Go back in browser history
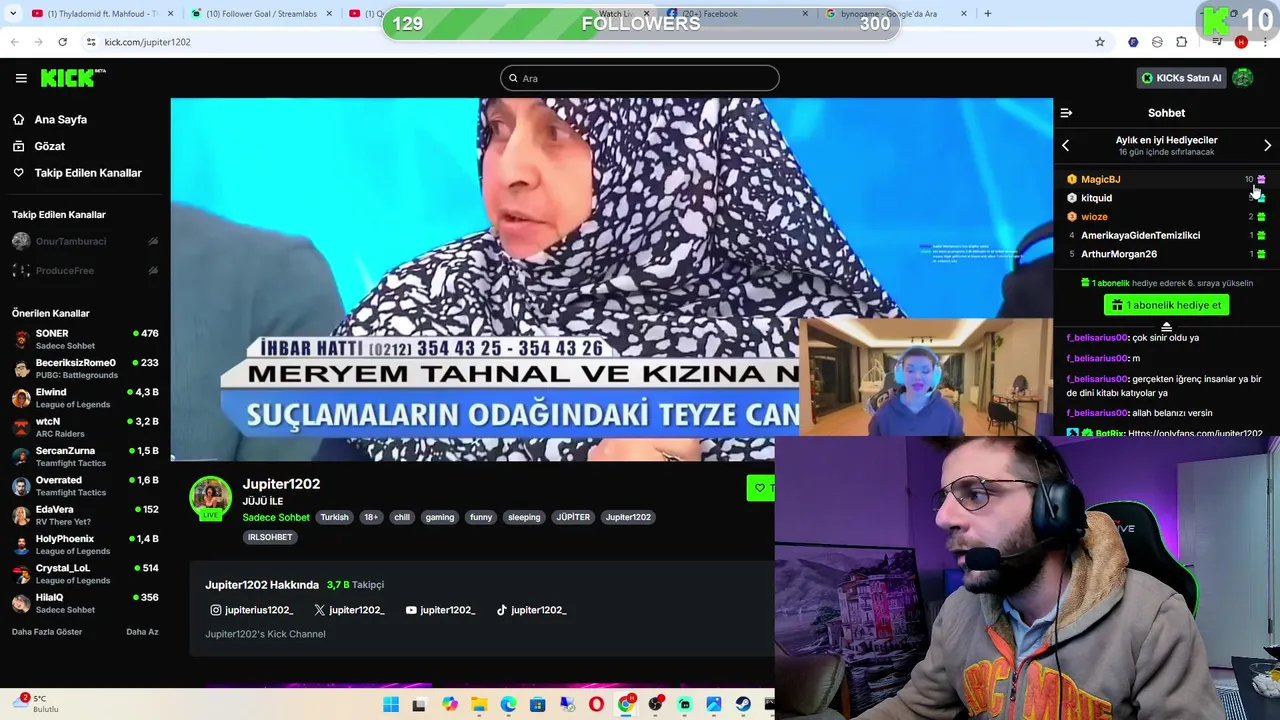 15,42
